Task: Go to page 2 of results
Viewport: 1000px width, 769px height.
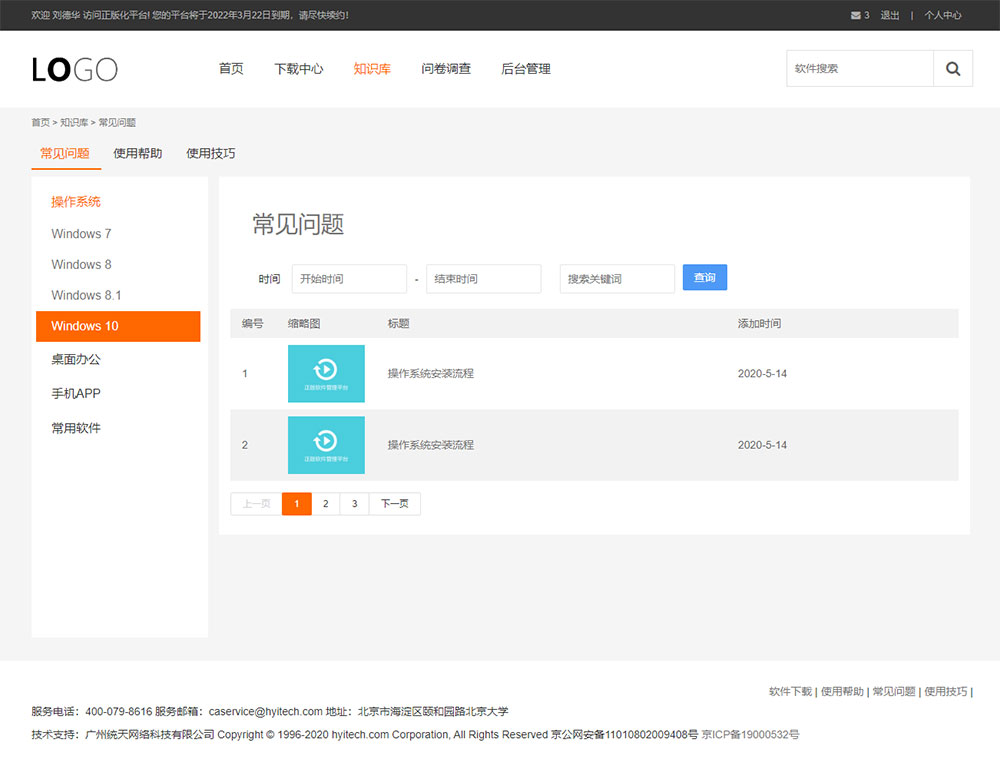Action: pyautogui.click(x=325, y=504)
